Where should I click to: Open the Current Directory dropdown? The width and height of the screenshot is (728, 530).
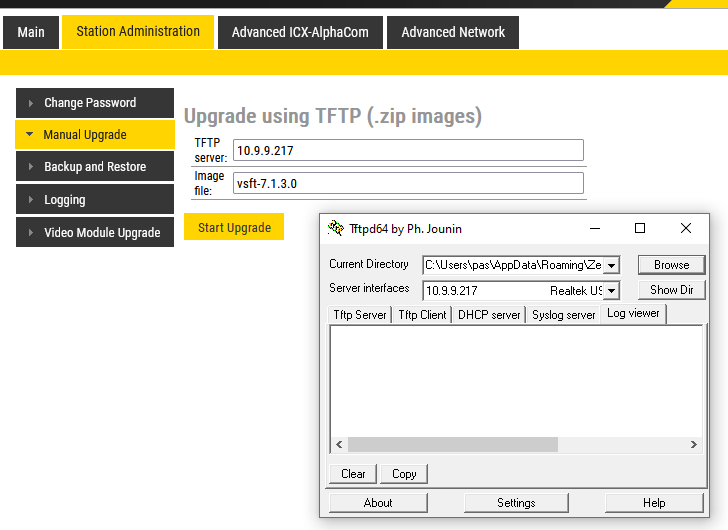coord(612,265)
